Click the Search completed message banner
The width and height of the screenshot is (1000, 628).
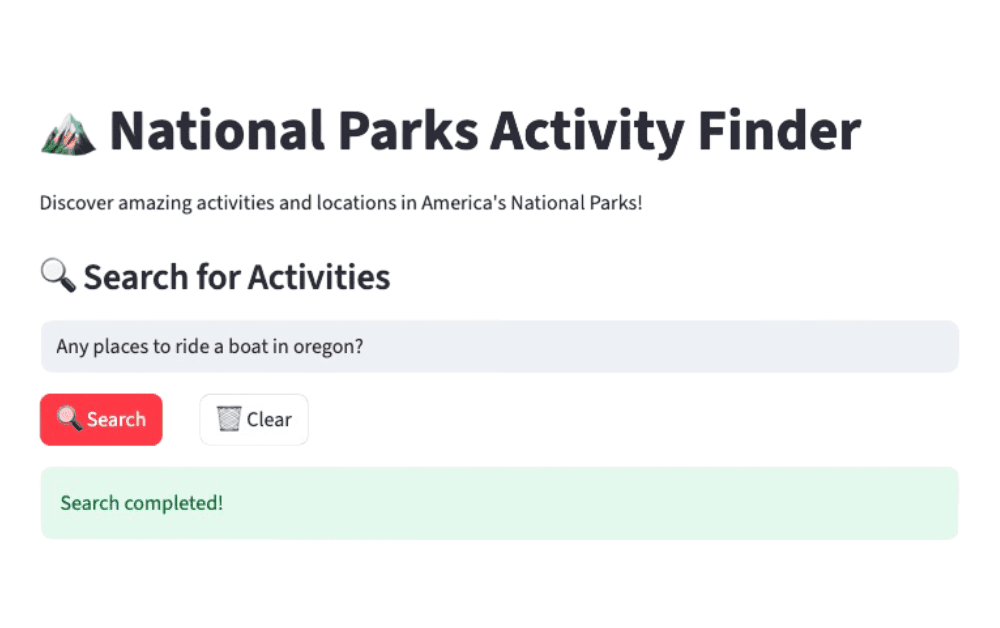tap(500, 503)
